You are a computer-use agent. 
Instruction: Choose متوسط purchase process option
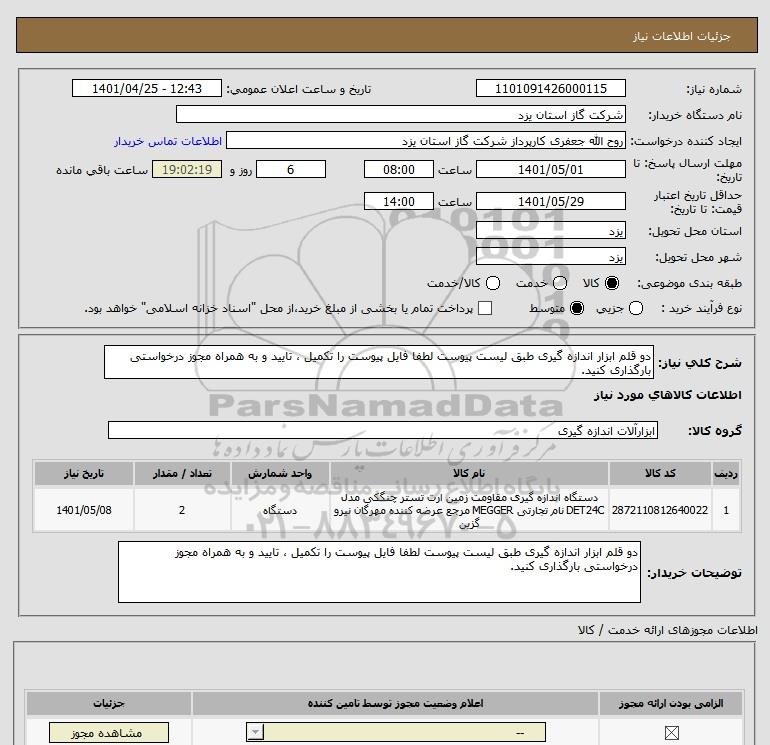click(x=577, y=308)
